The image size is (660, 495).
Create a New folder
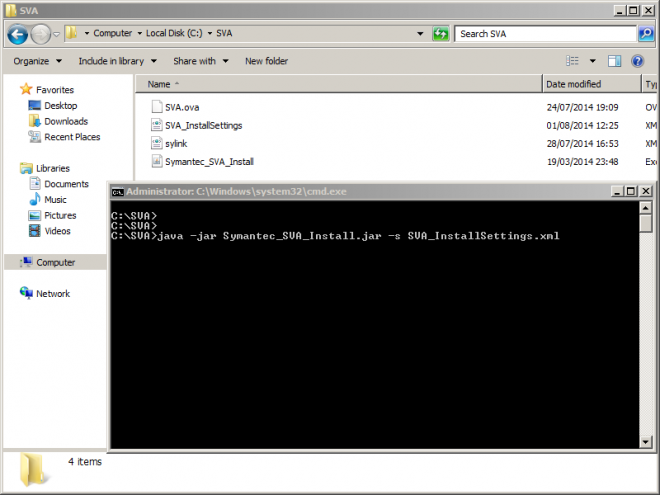point(266,61)
